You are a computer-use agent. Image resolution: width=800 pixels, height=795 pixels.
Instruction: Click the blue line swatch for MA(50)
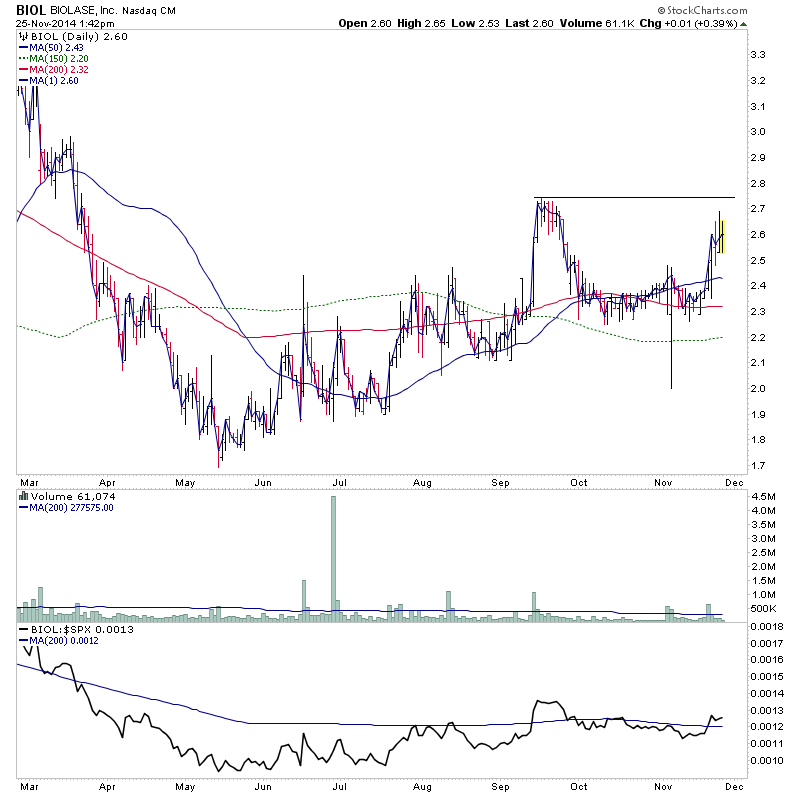[x=23, y=47]
